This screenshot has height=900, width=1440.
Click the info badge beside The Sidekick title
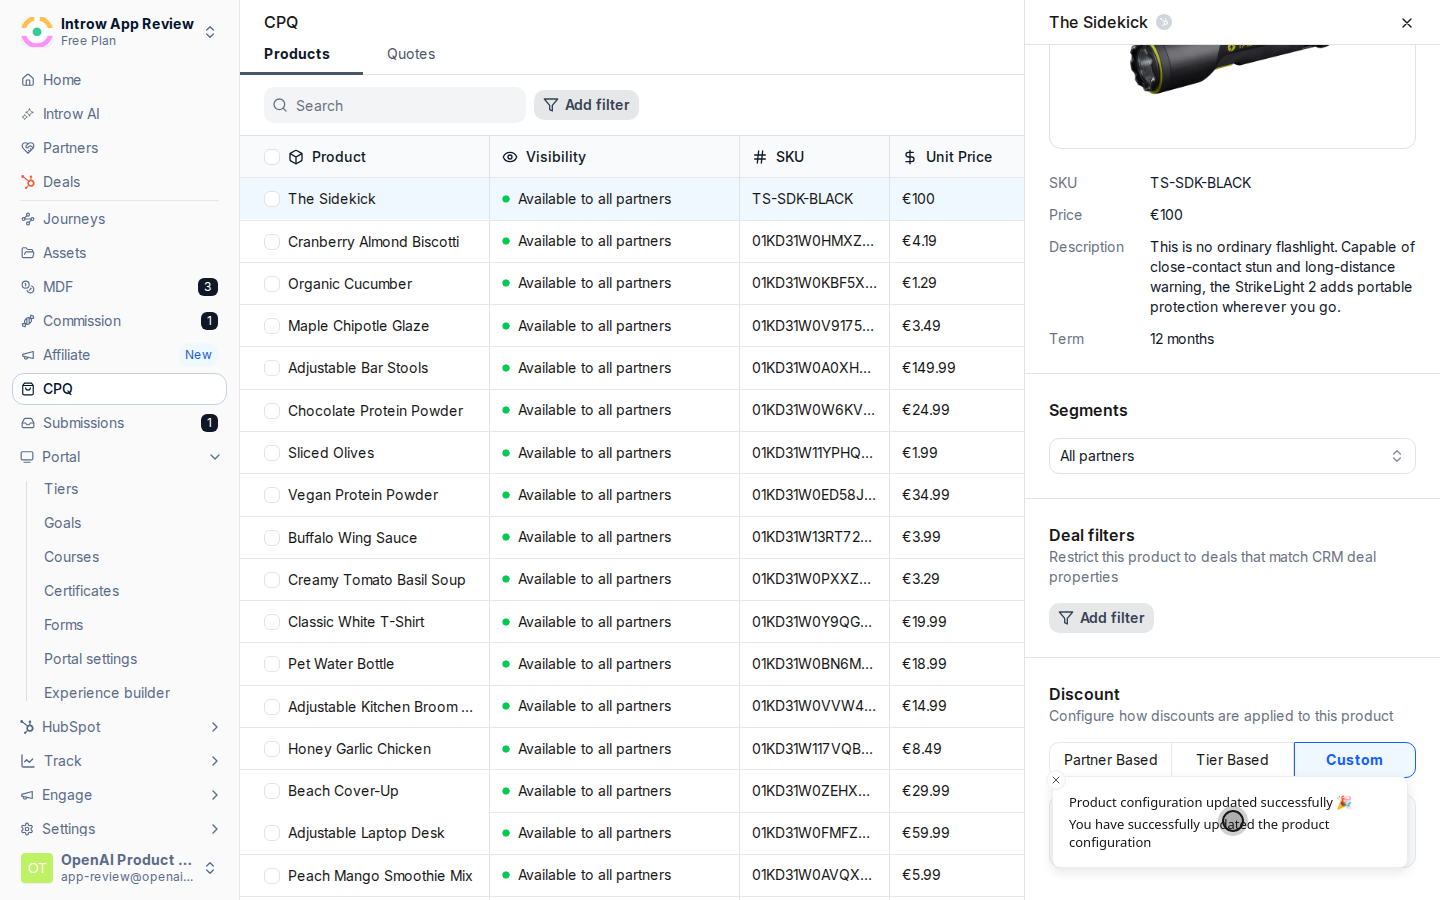coord(1164,22)
